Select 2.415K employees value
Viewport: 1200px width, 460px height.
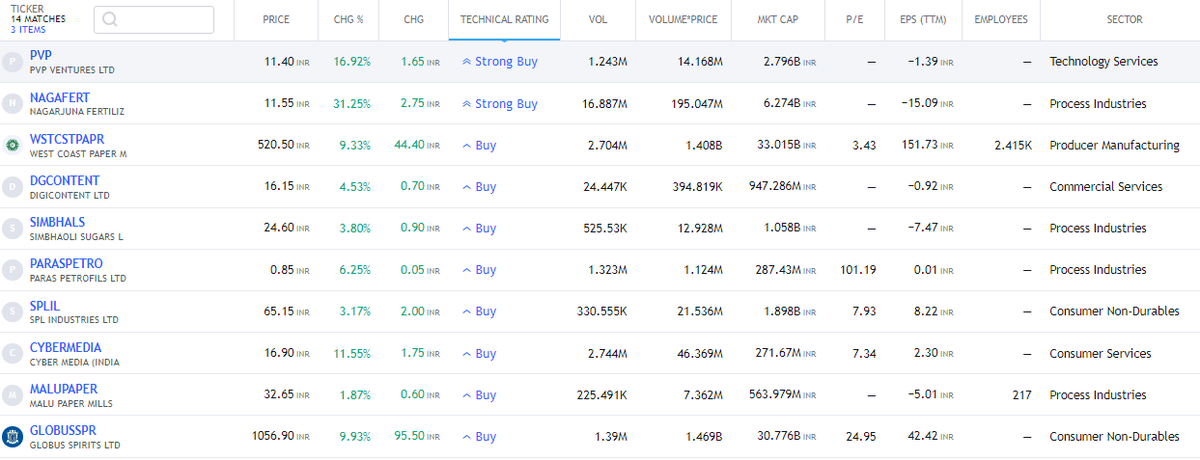[1013, 146]
